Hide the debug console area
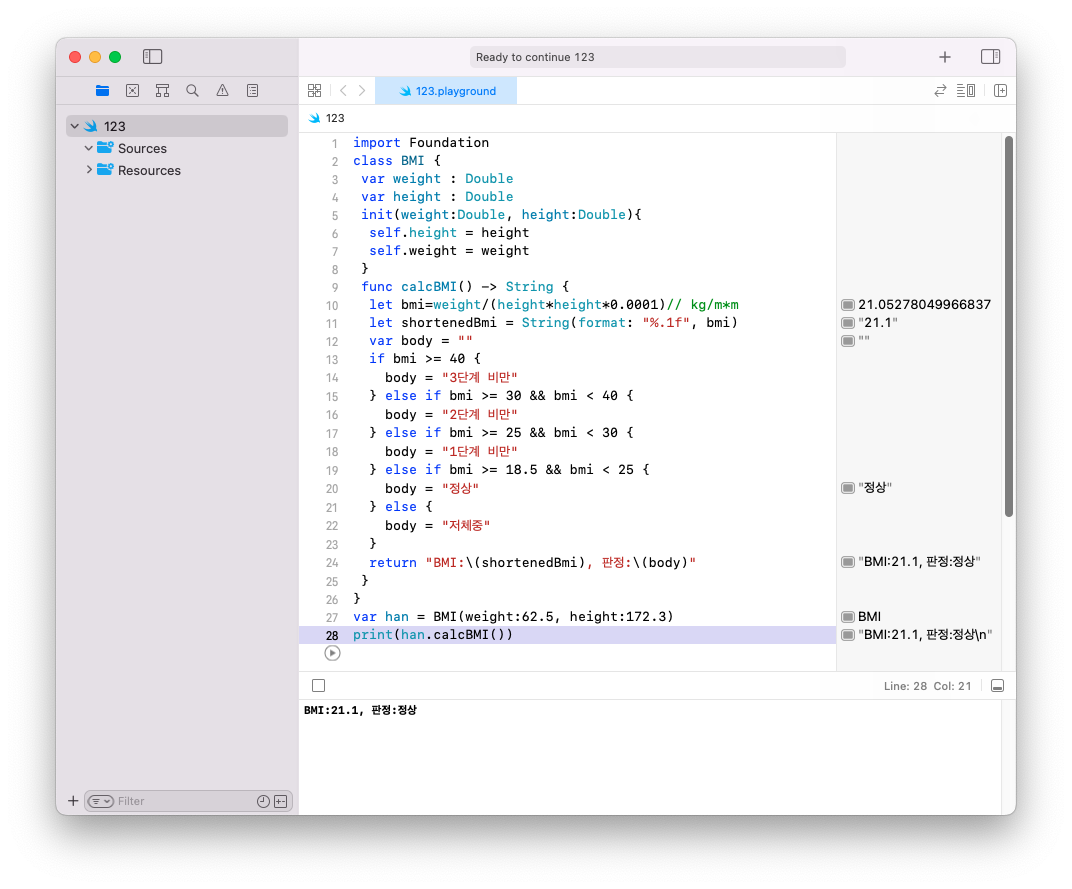Screen dimensions: 1072x889 pyautogui.click(x=997, y=686)
